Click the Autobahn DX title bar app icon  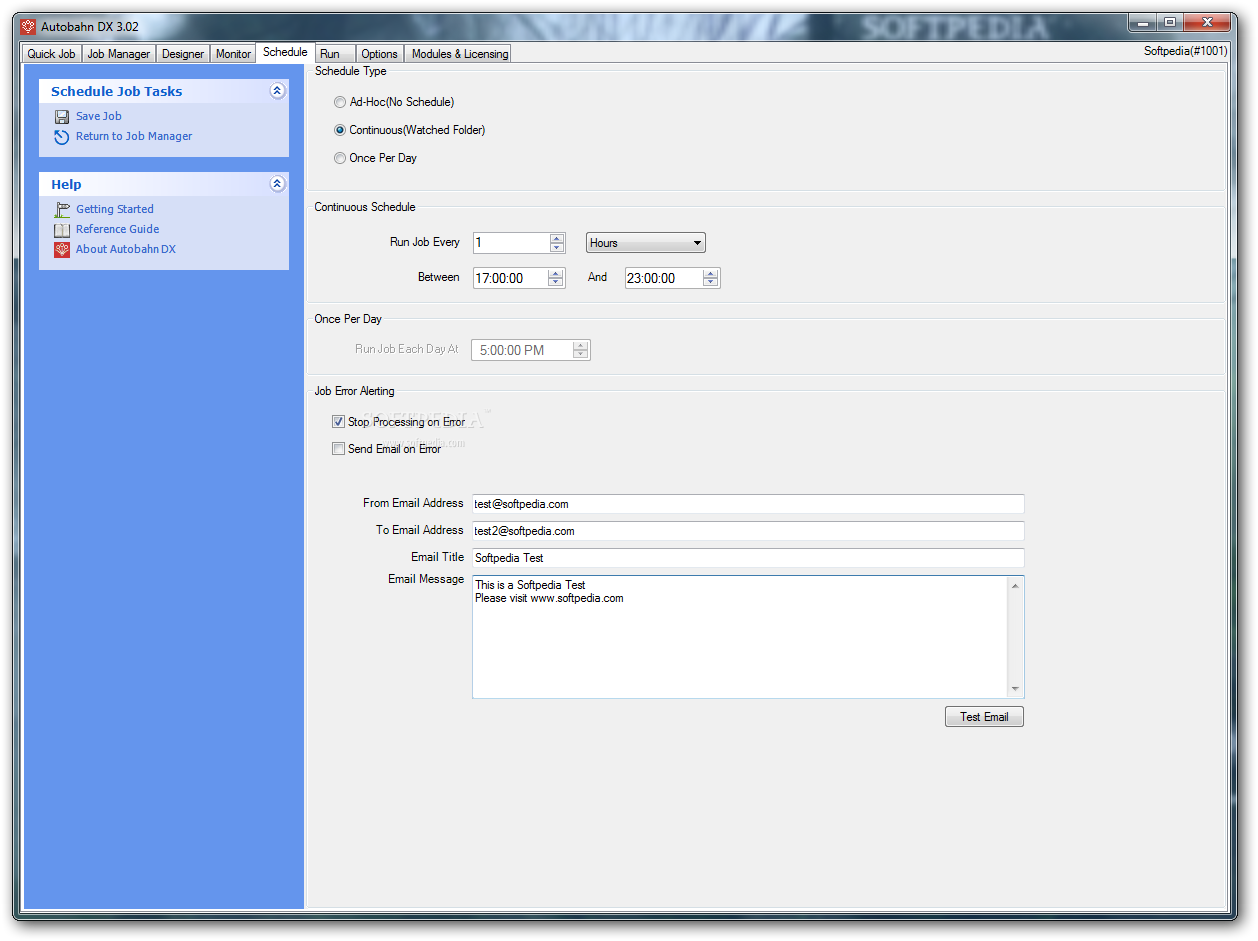29,26
